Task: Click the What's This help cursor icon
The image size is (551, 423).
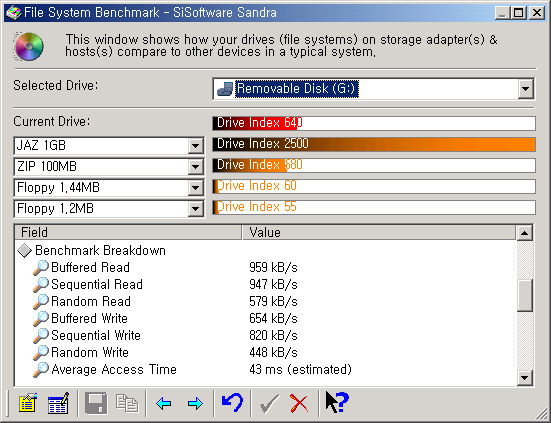Action: pos(336,402)
